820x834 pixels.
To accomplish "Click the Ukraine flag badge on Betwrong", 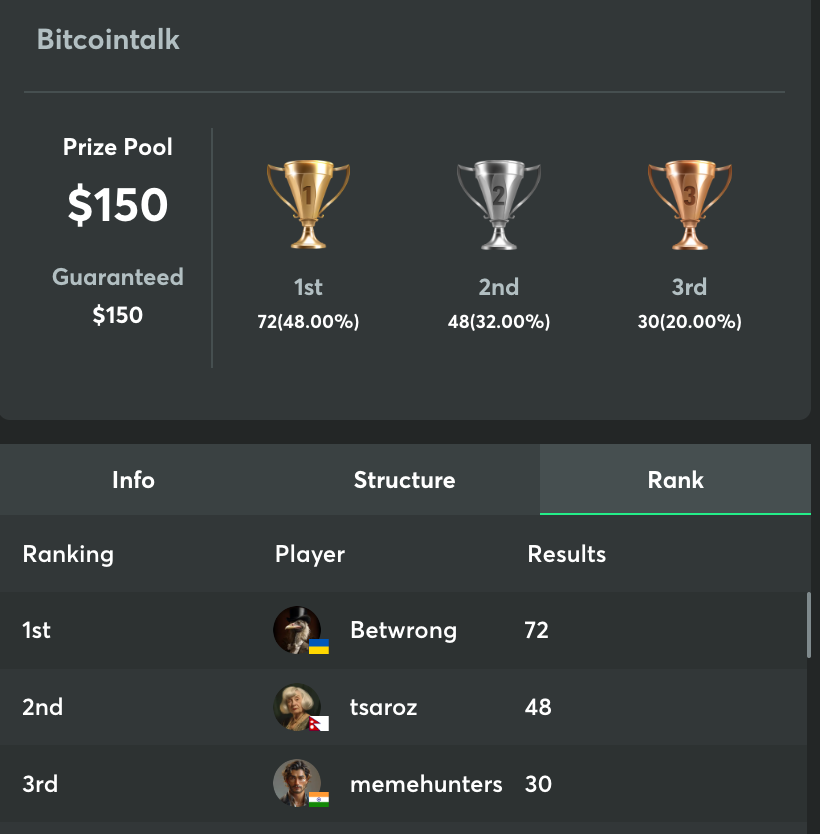I will [x=319, y=646].
